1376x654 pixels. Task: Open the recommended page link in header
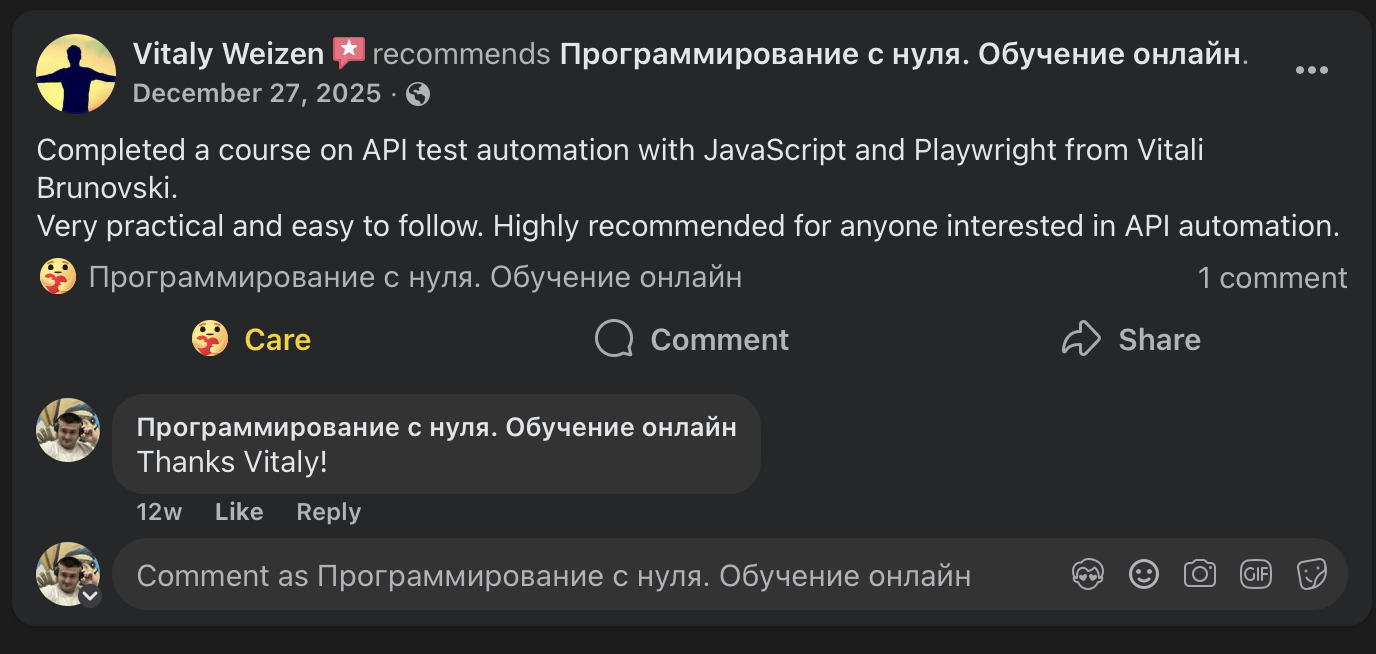[900, 53]
